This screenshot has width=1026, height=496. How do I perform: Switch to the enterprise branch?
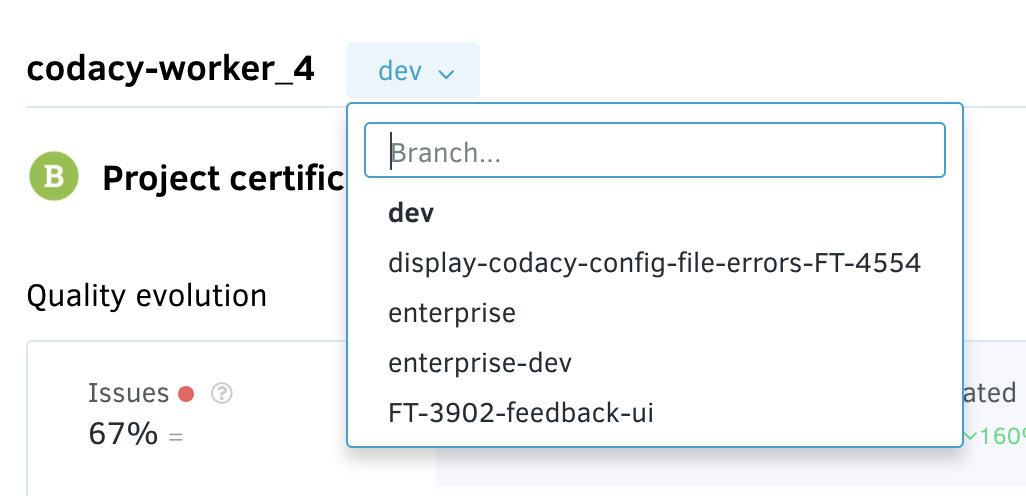pos(452,313)
